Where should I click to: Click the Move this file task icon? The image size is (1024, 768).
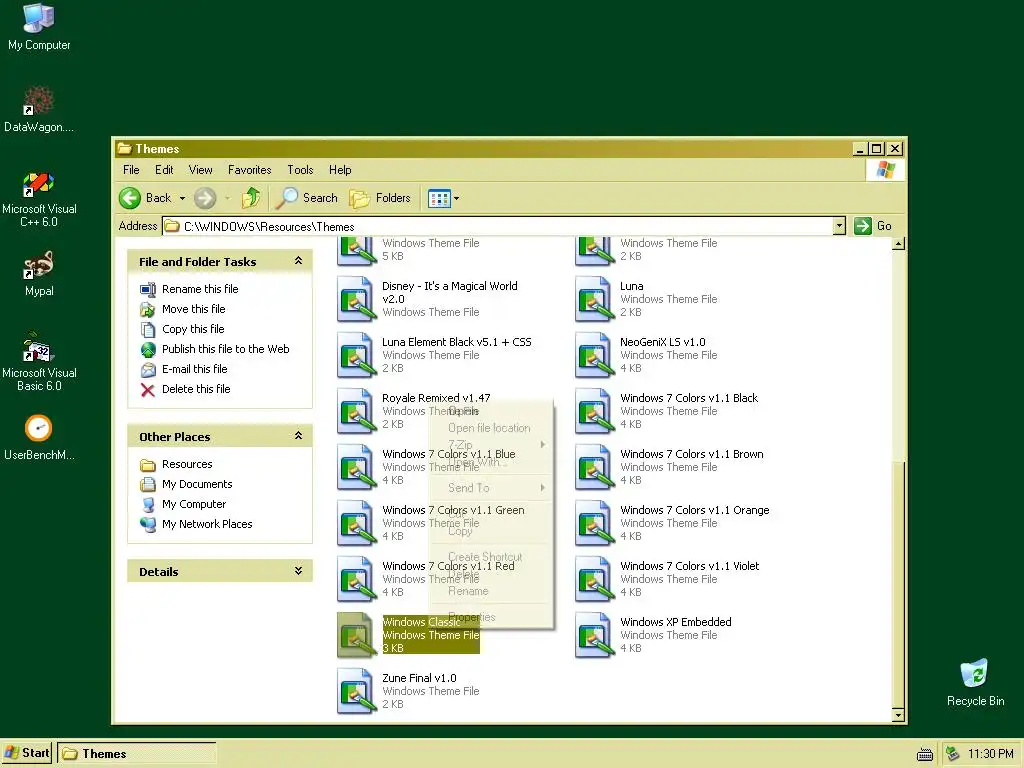point(148,309)
